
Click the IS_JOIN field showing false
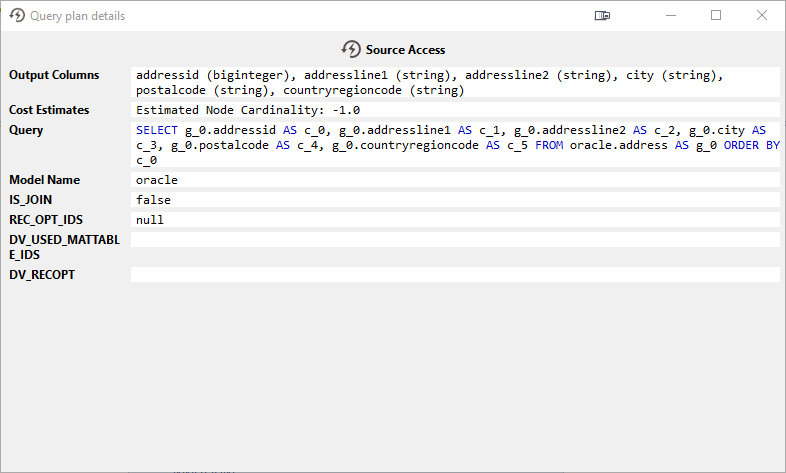(454, 200)
